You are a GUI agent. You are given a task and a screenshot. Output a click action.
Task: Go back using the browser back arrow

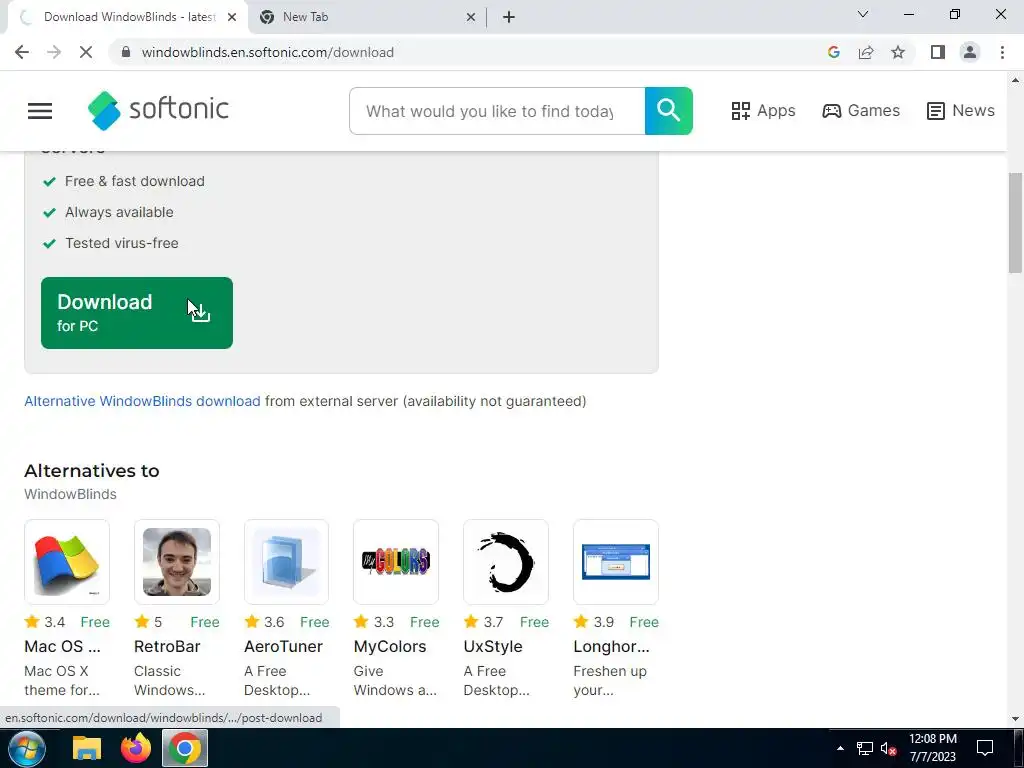pos(22,52)
